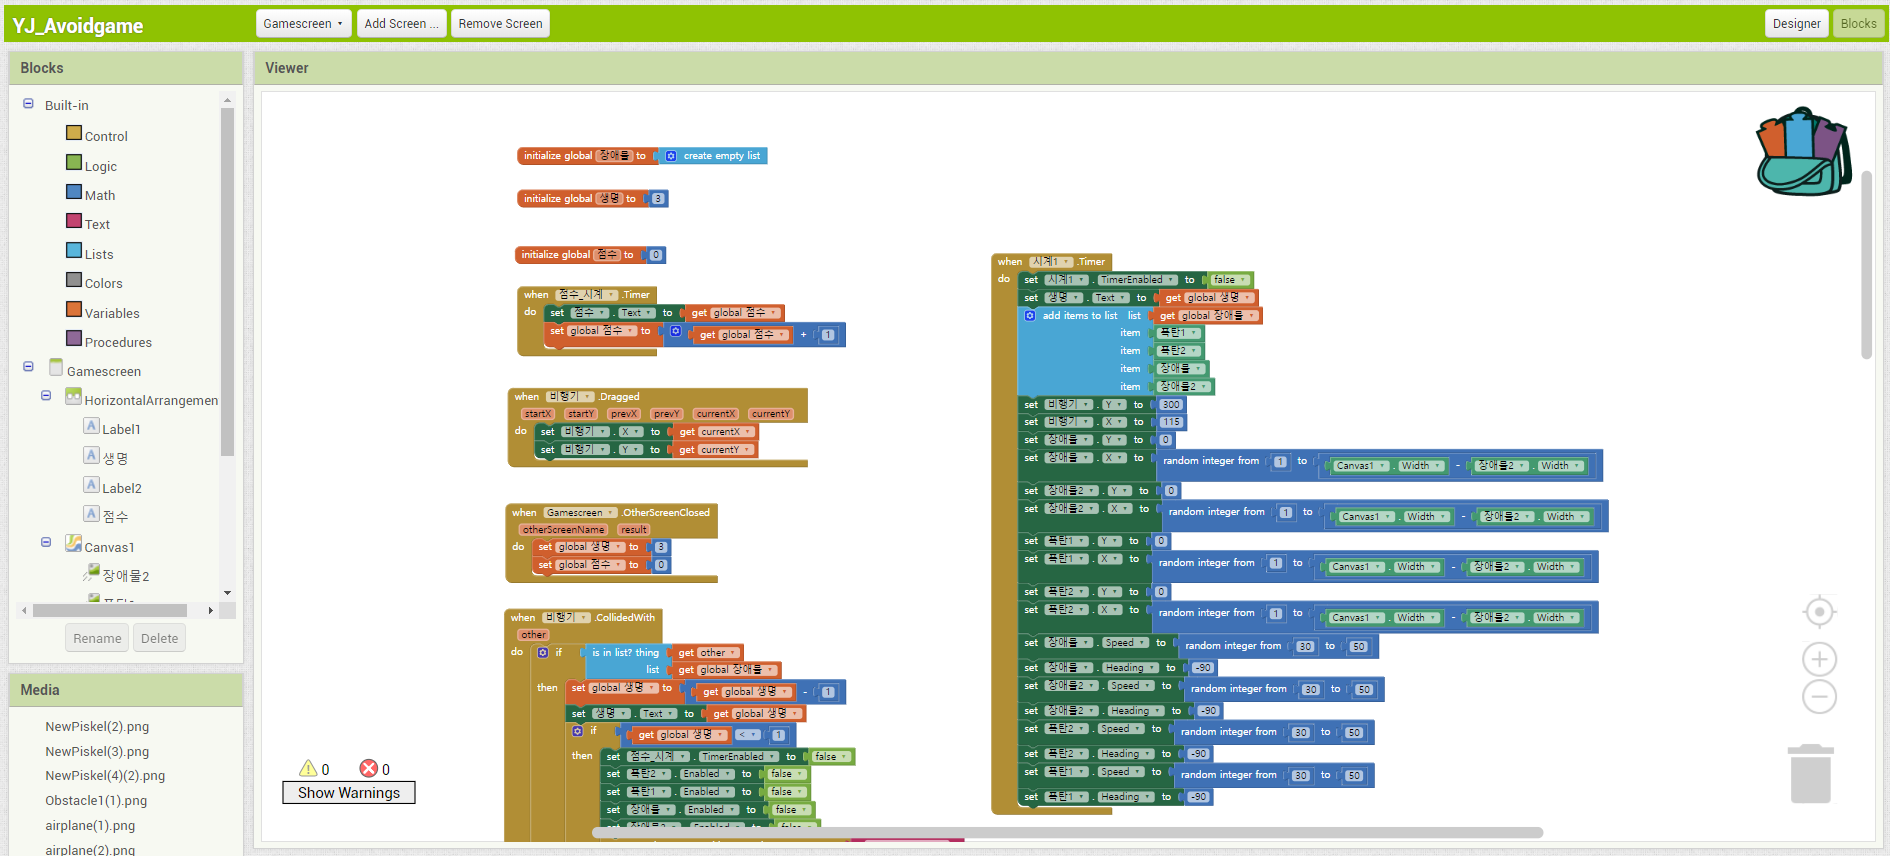Screen dimensions: 1890x856
Task: Click the Remove Screen button
Action: [500, 23]
